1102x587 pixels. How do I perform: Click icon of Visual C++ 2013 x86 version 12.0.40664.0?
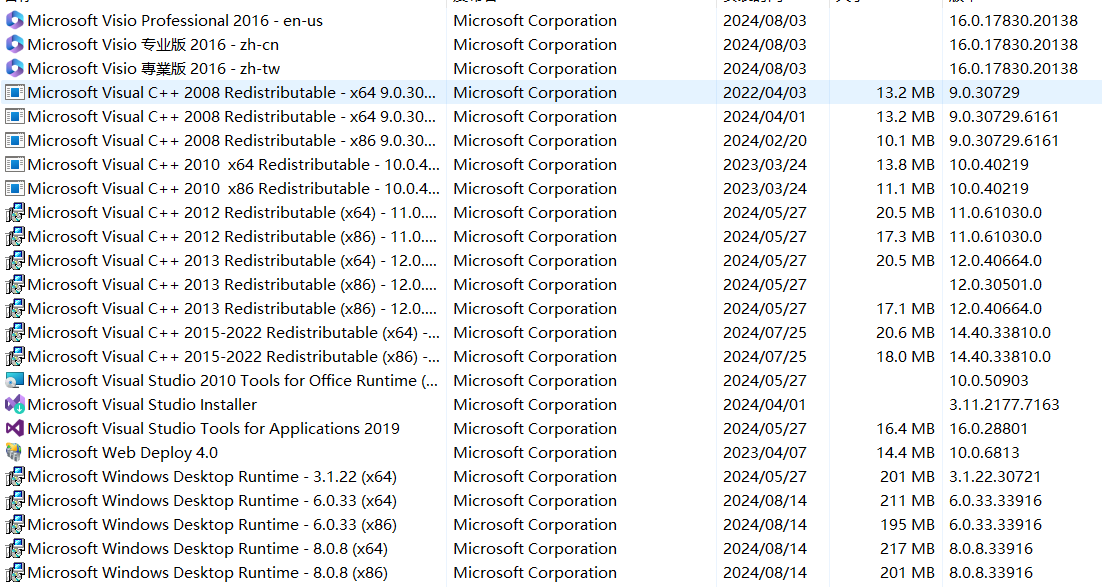(x=15, y=308)
